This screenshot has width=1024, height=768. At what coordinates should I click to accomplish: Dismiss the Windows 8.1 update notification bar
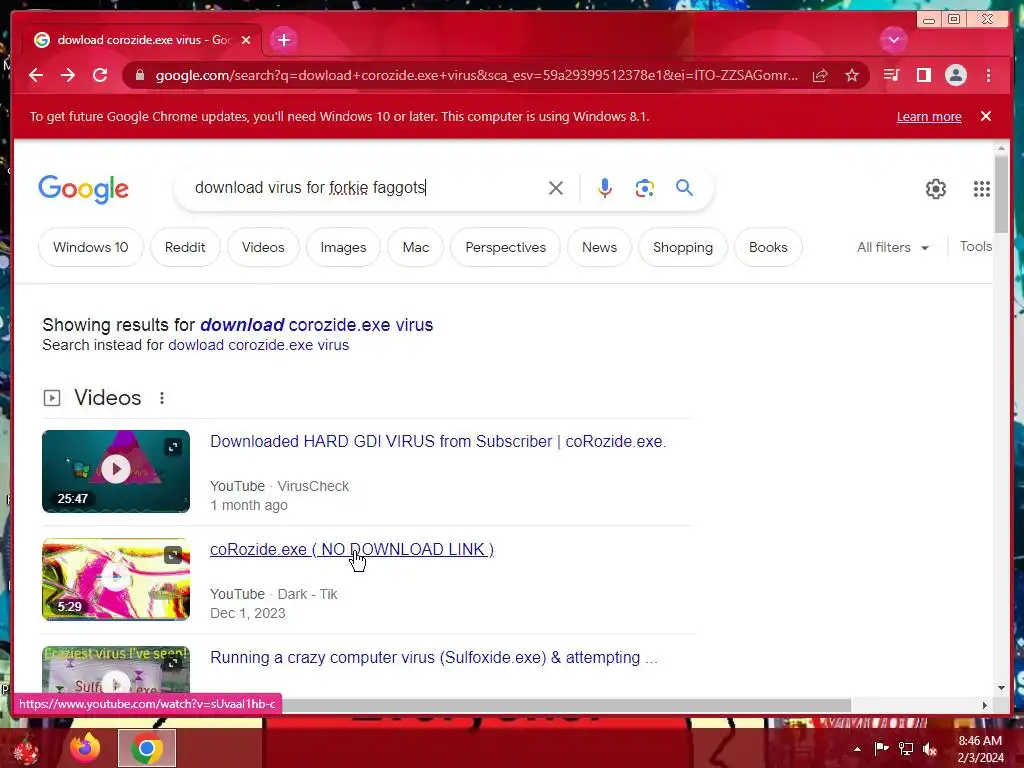(x=986, y=116)
